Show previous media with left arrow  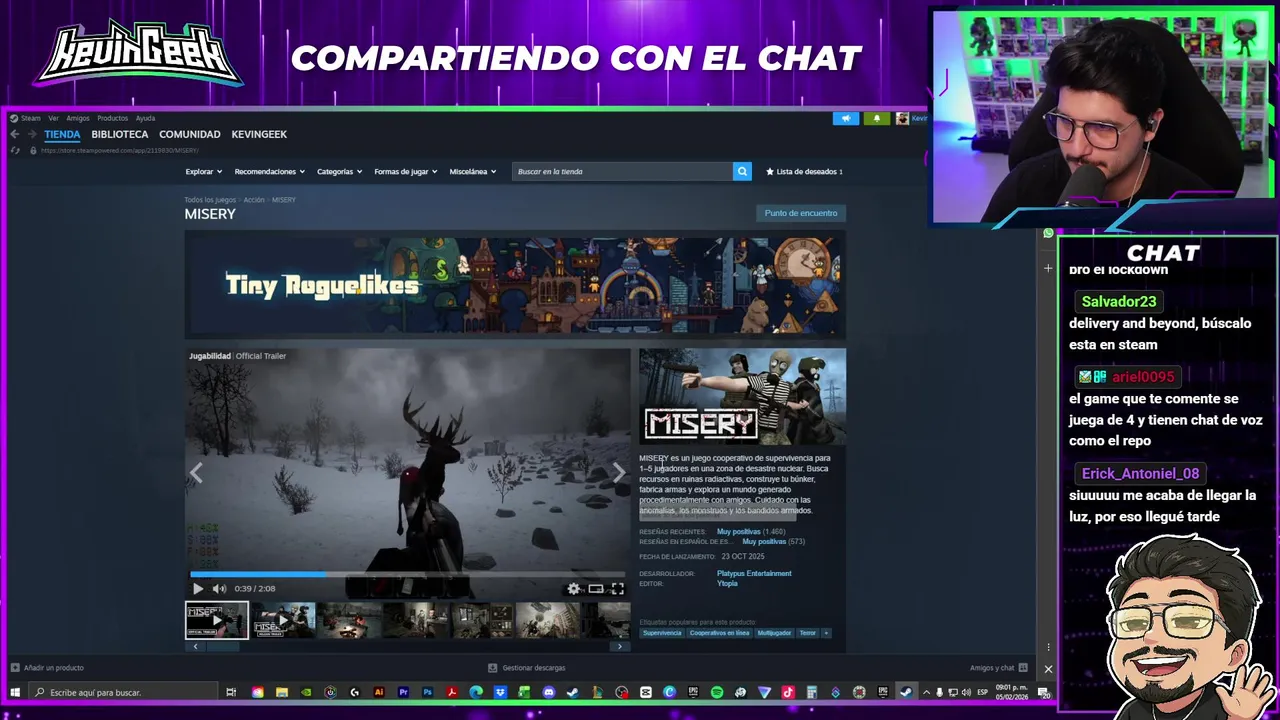tap(196, 473)
